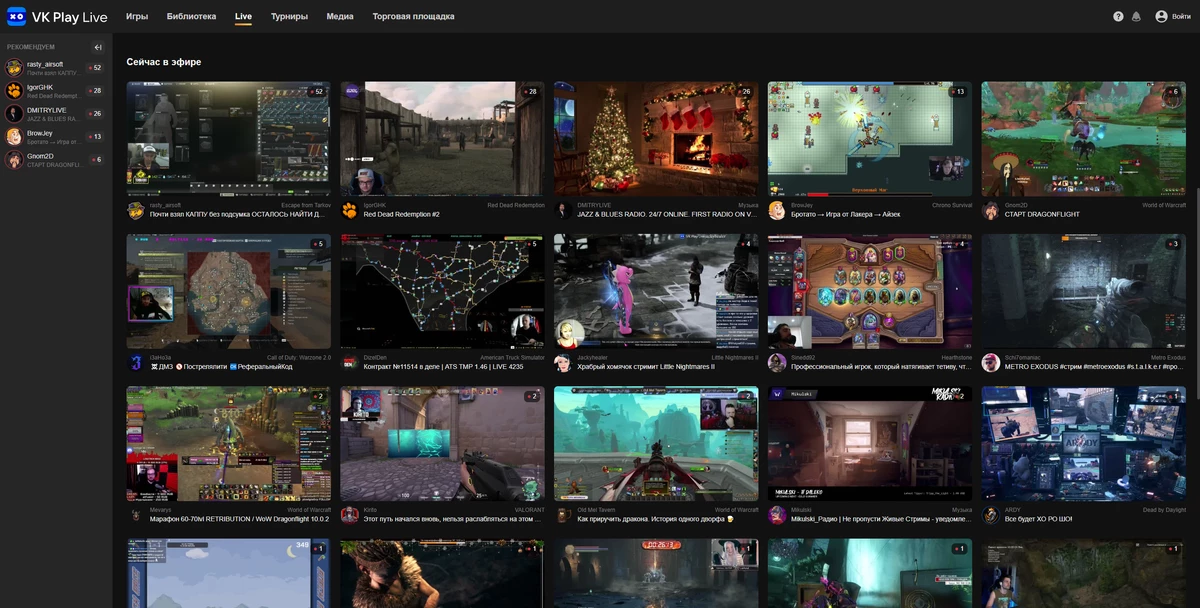Open the American Truck Simulator category link
This screenshot has width=1200, height=608.
pos(512,357)
